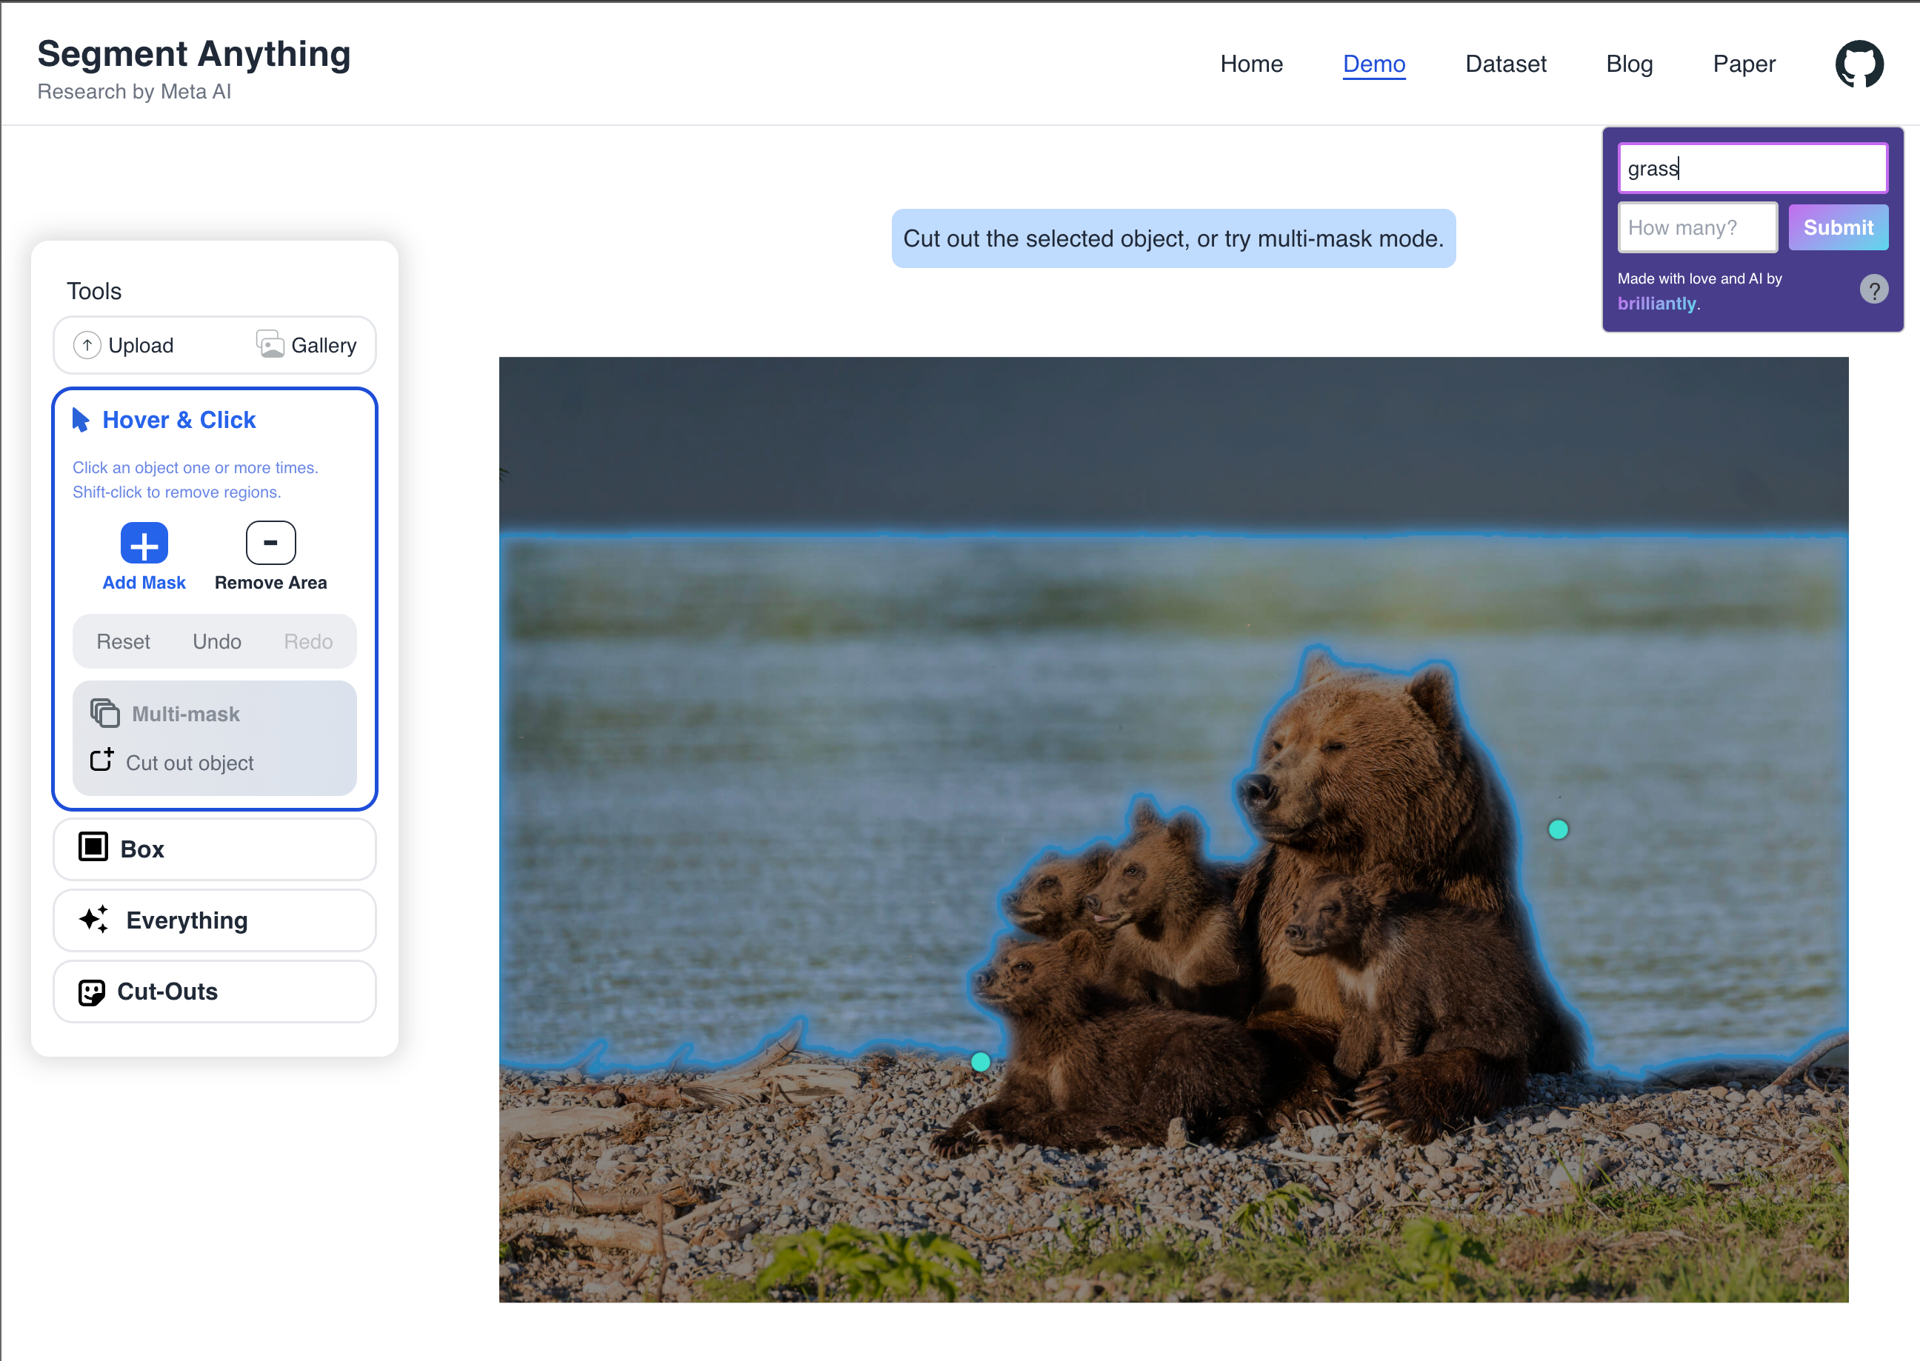Open the Demo tab
Image resolution: width=1920 pixels, height=1361 pixels.
pyautogui.click(x=1374, y=64)
